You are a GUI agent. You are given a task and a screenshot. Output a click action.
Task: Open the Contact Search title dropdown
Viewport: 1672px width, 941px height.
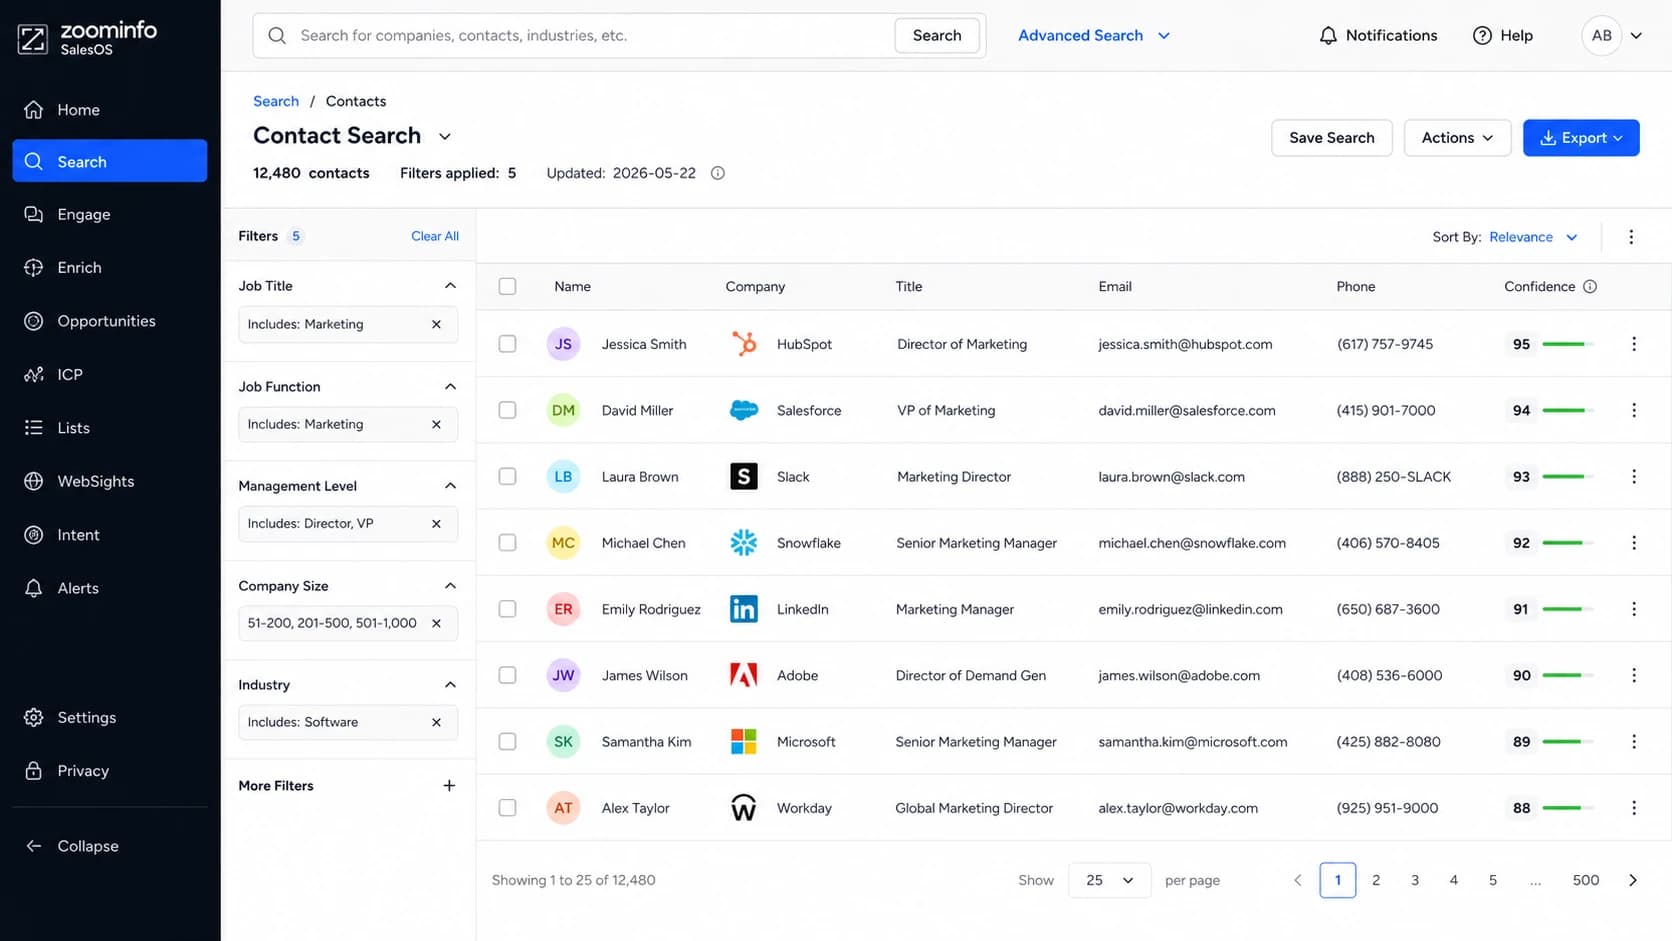[x=445, y=136]
